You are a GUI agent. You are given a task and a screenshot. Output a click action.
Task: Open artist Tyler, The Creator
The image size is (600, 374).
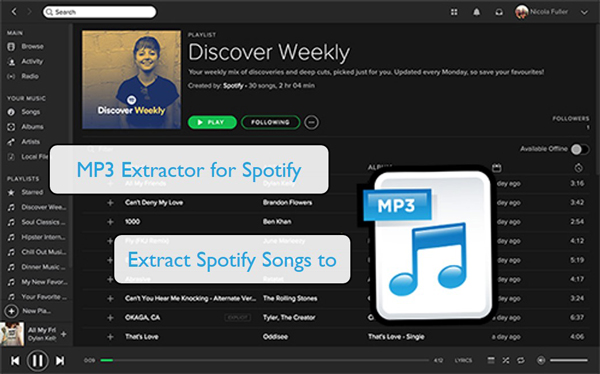tap(289, 317)
